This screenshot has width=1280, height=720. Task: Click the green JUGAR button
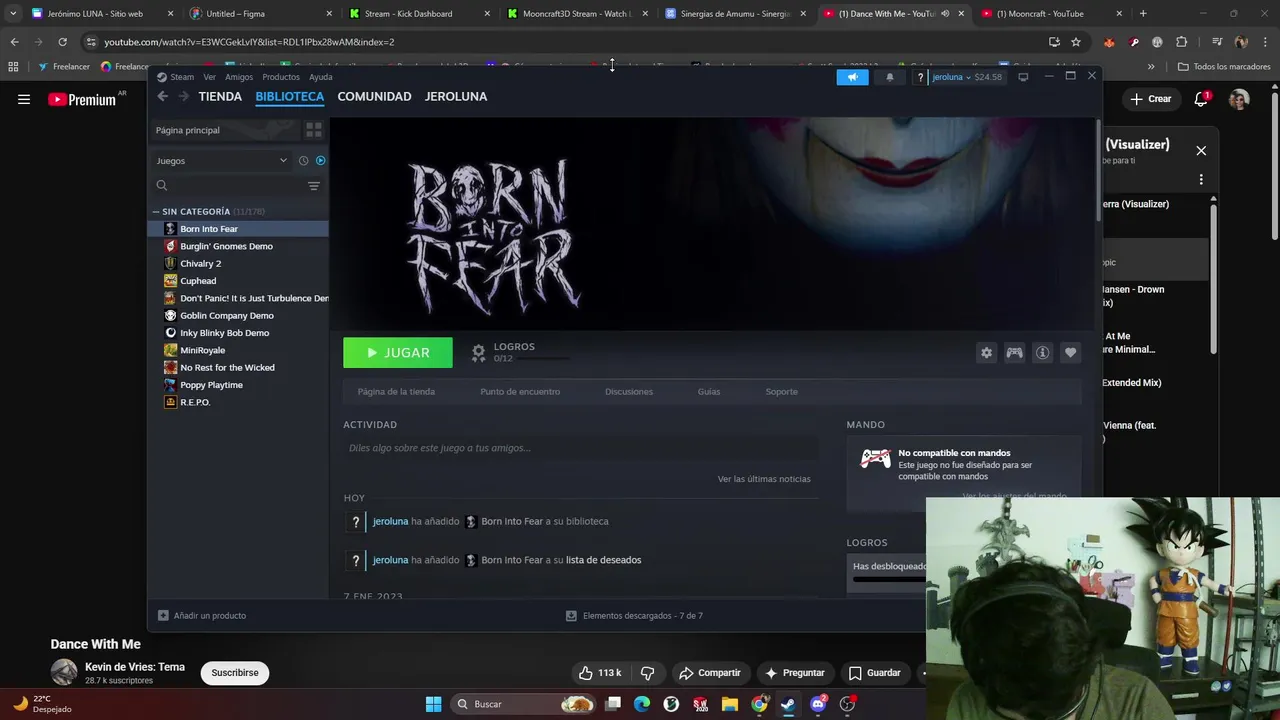point(398,353)
